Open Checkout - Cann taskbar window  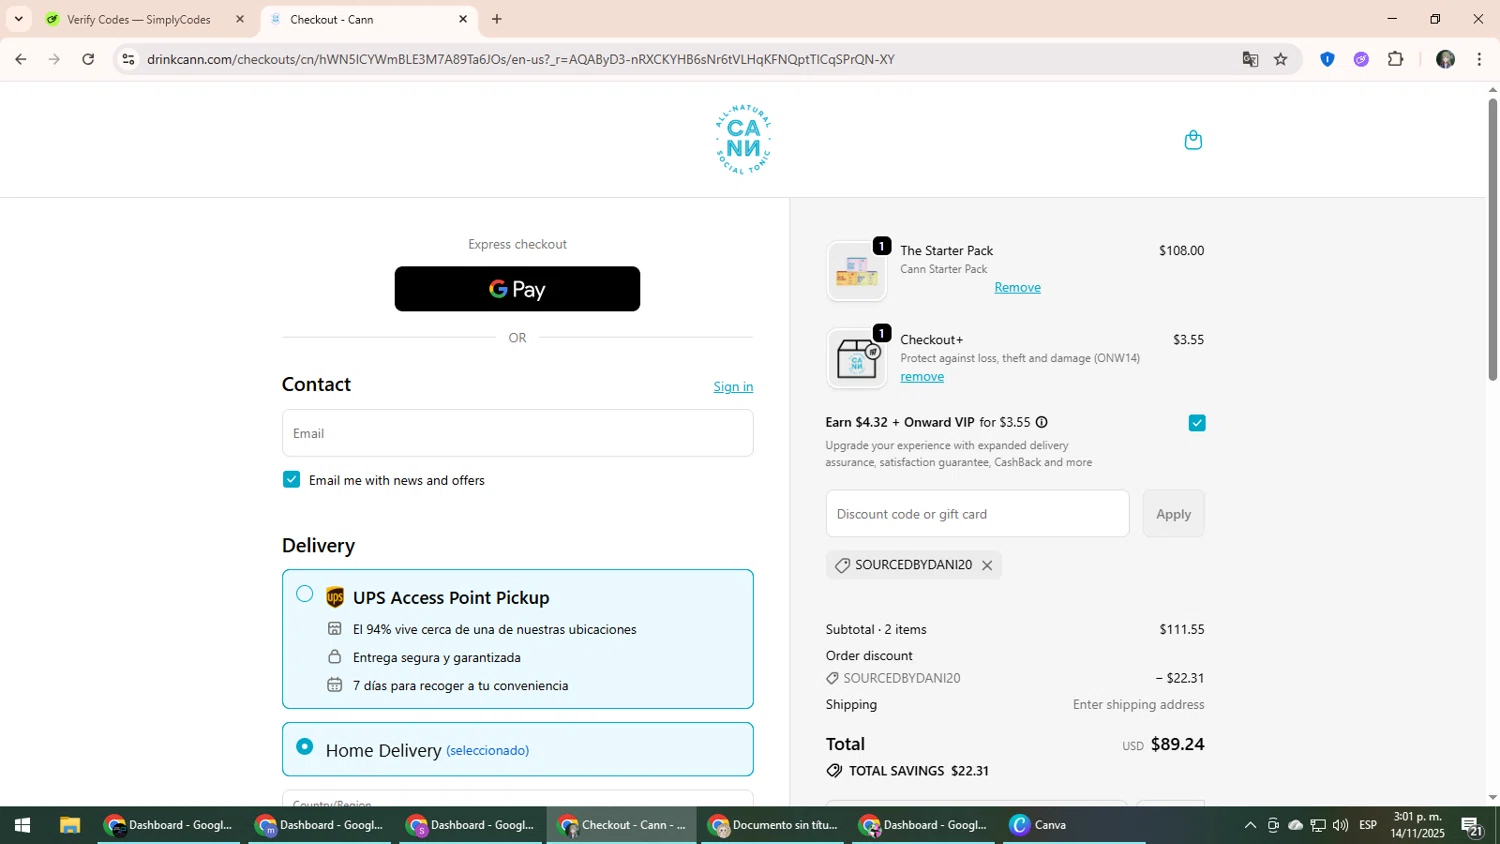[x=621, y=825]
